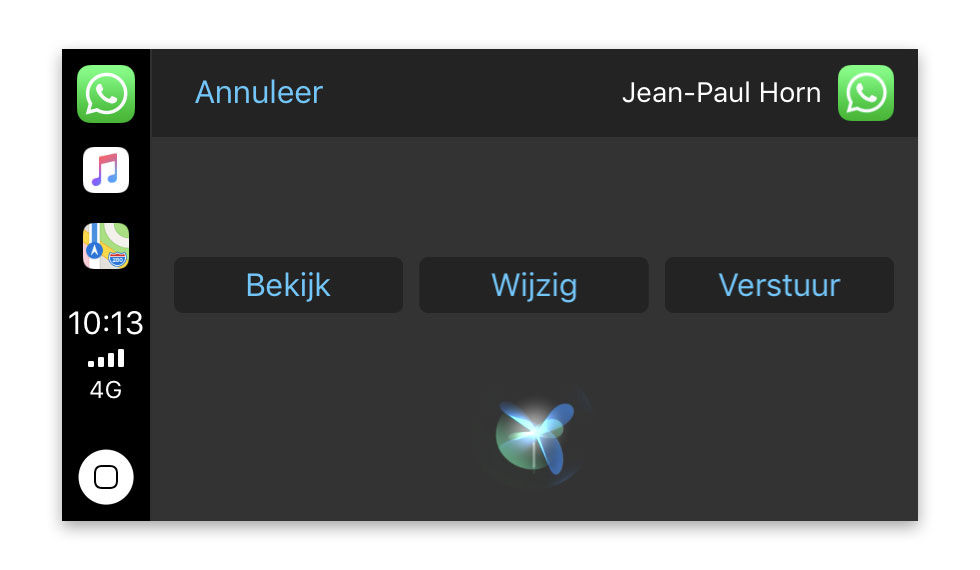Click empty dark area above Wijzig button

point(534,197)
